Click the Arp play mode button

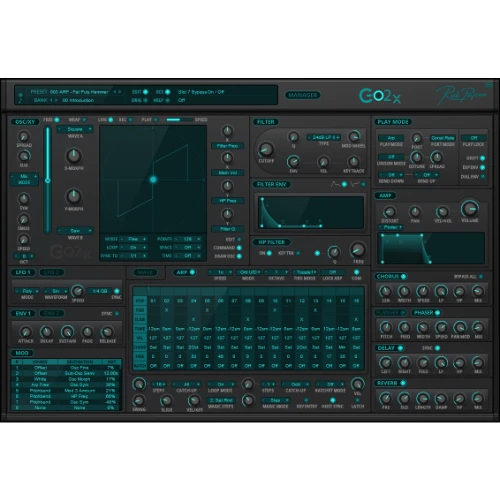coord(391,138)
